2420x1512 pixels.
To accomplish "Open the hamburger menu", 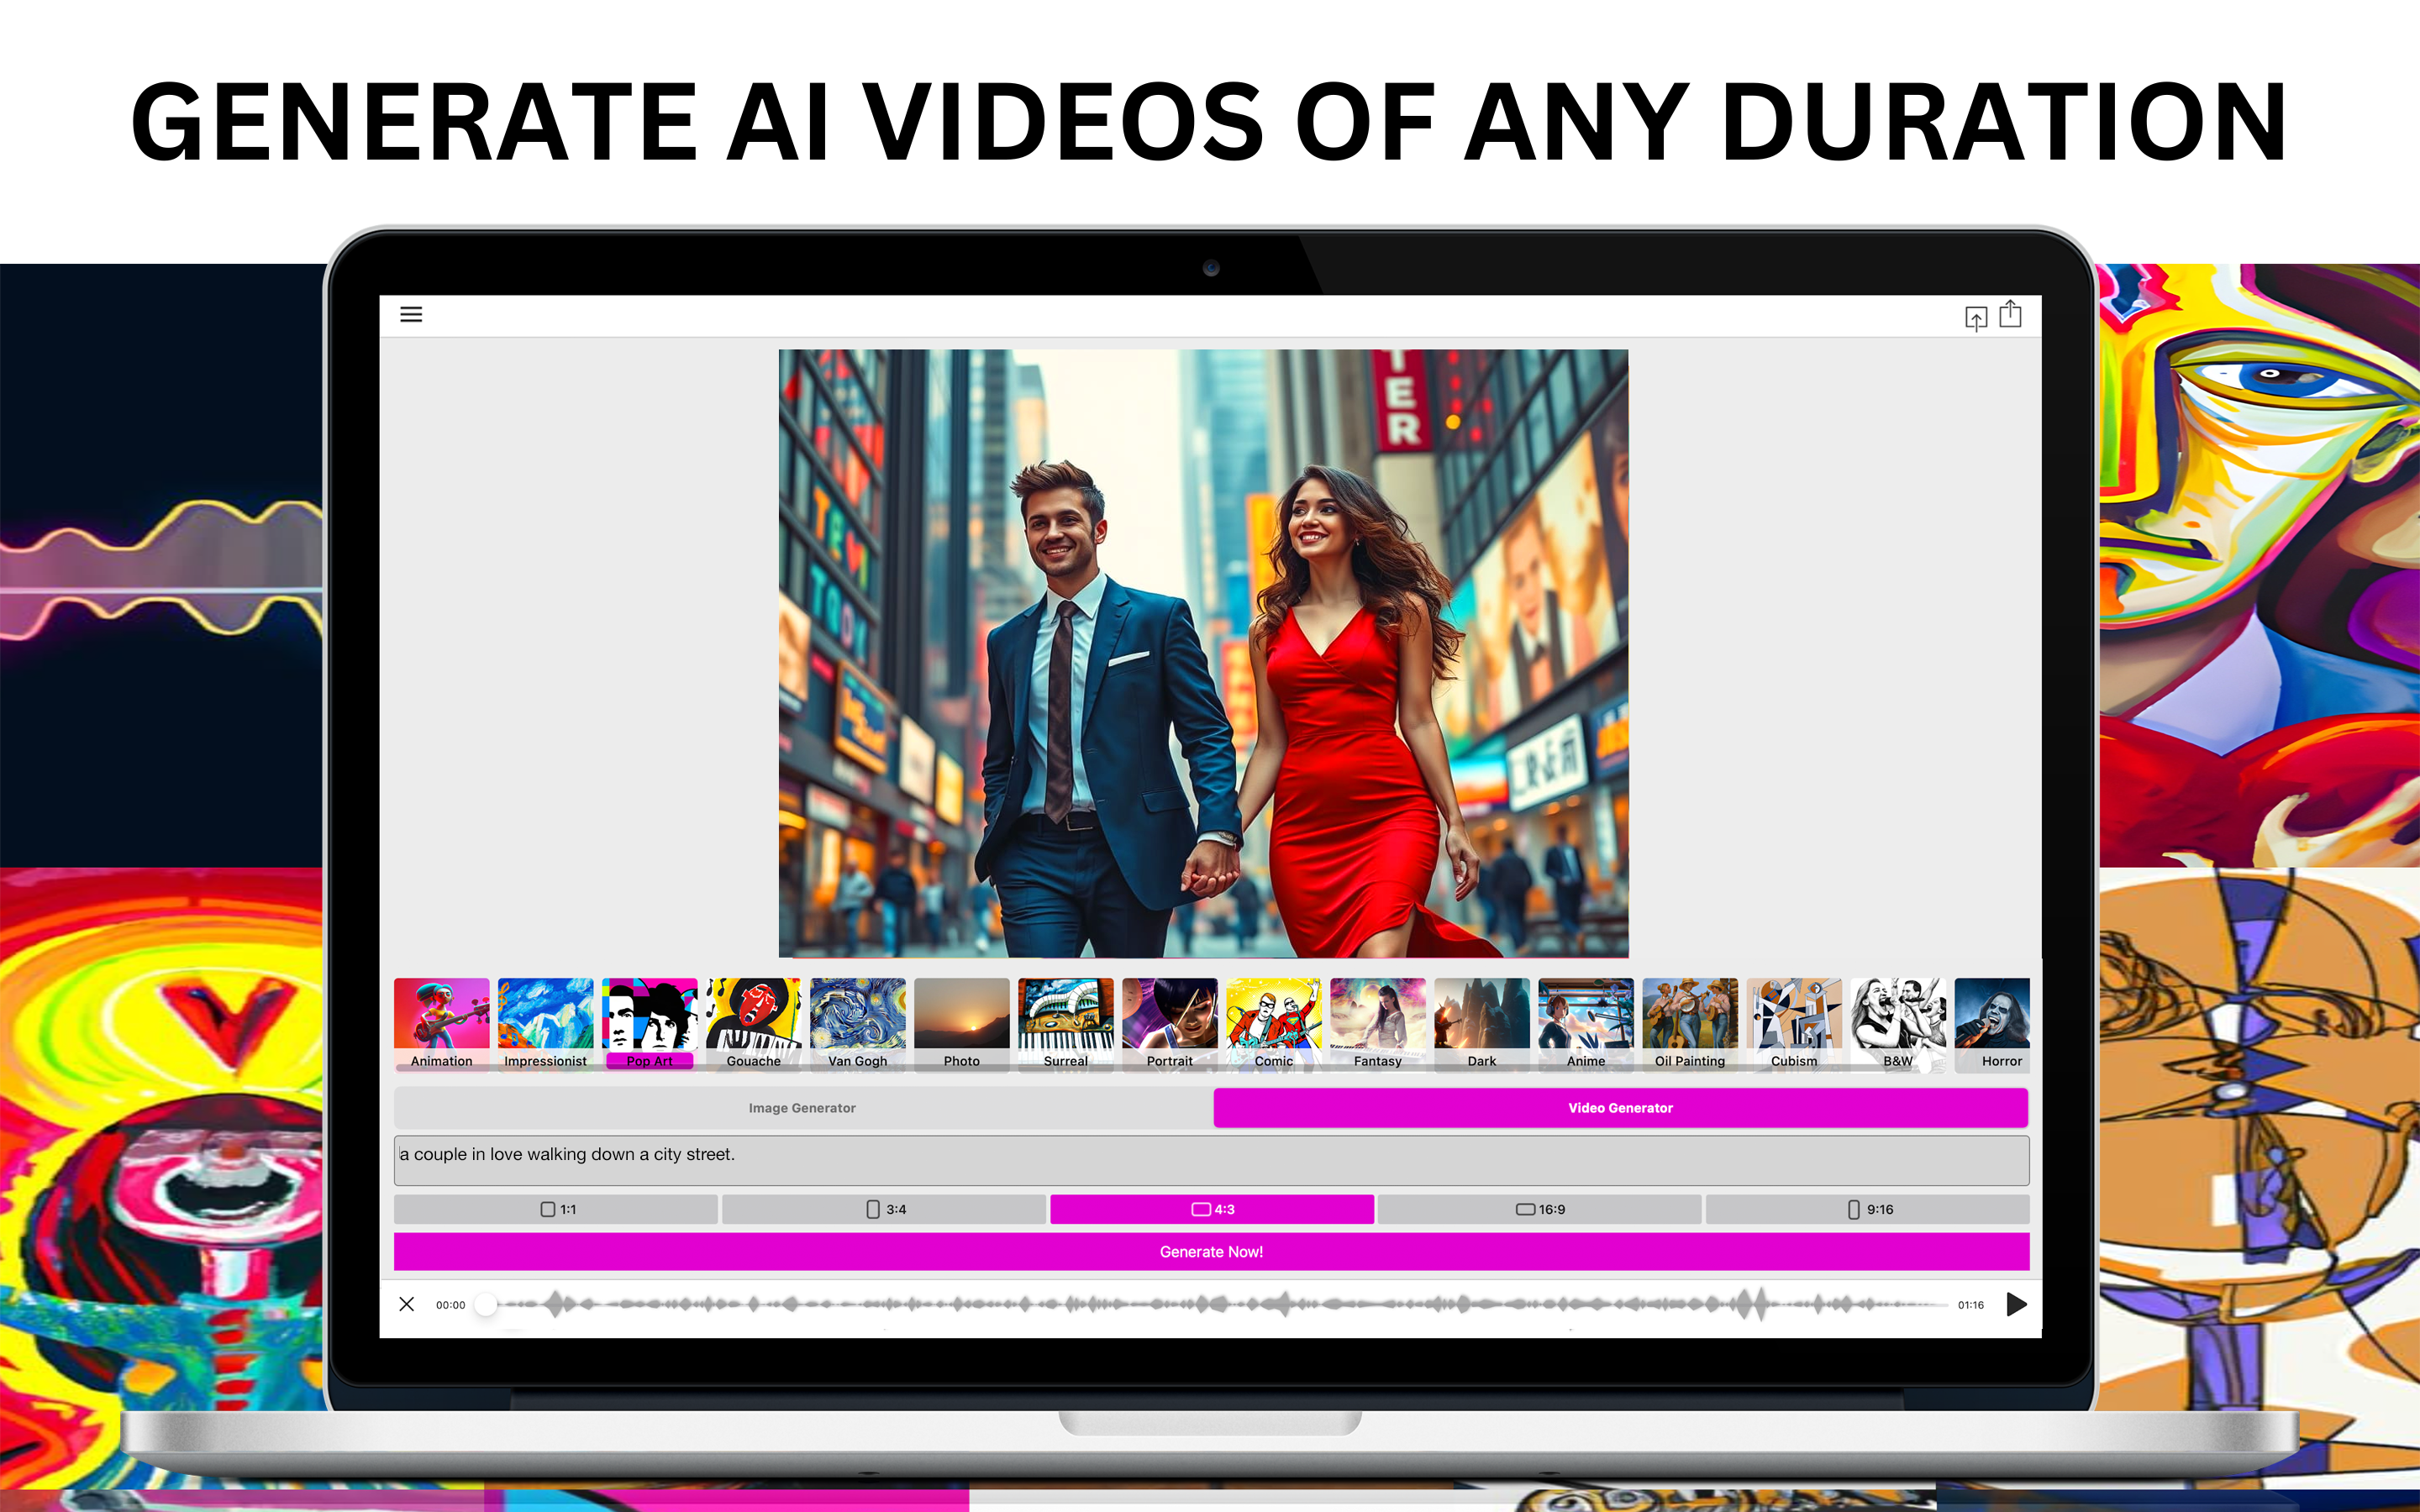I will (x=411, y=314).
